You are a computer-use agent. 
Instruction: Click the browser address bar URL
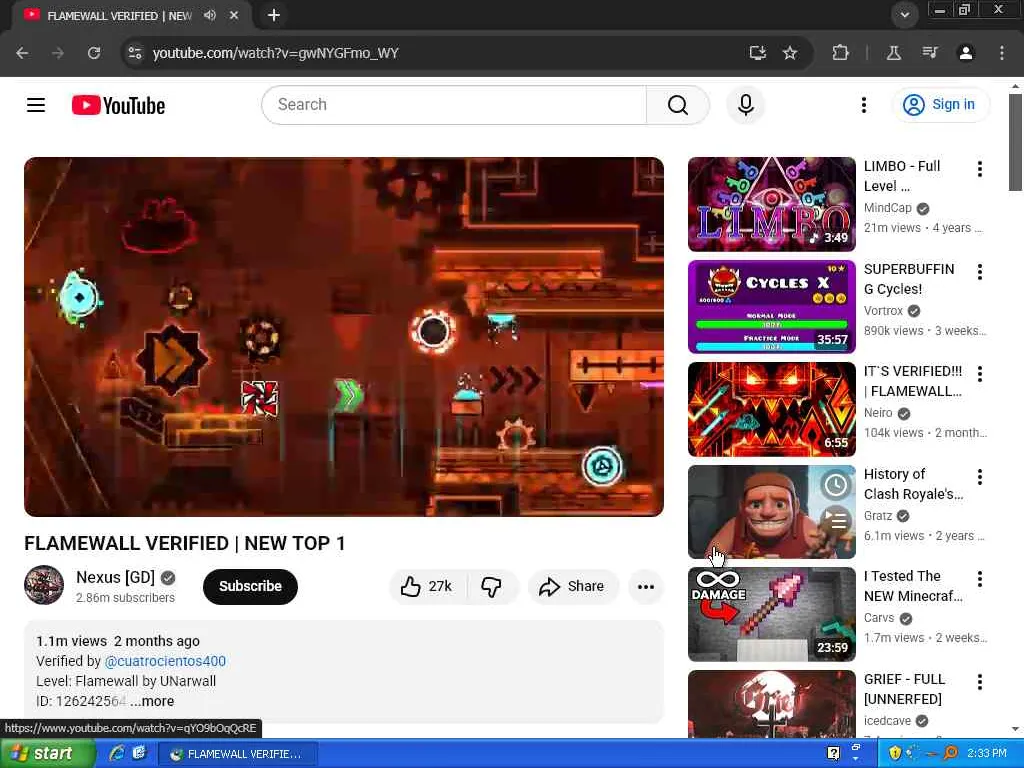276,53
